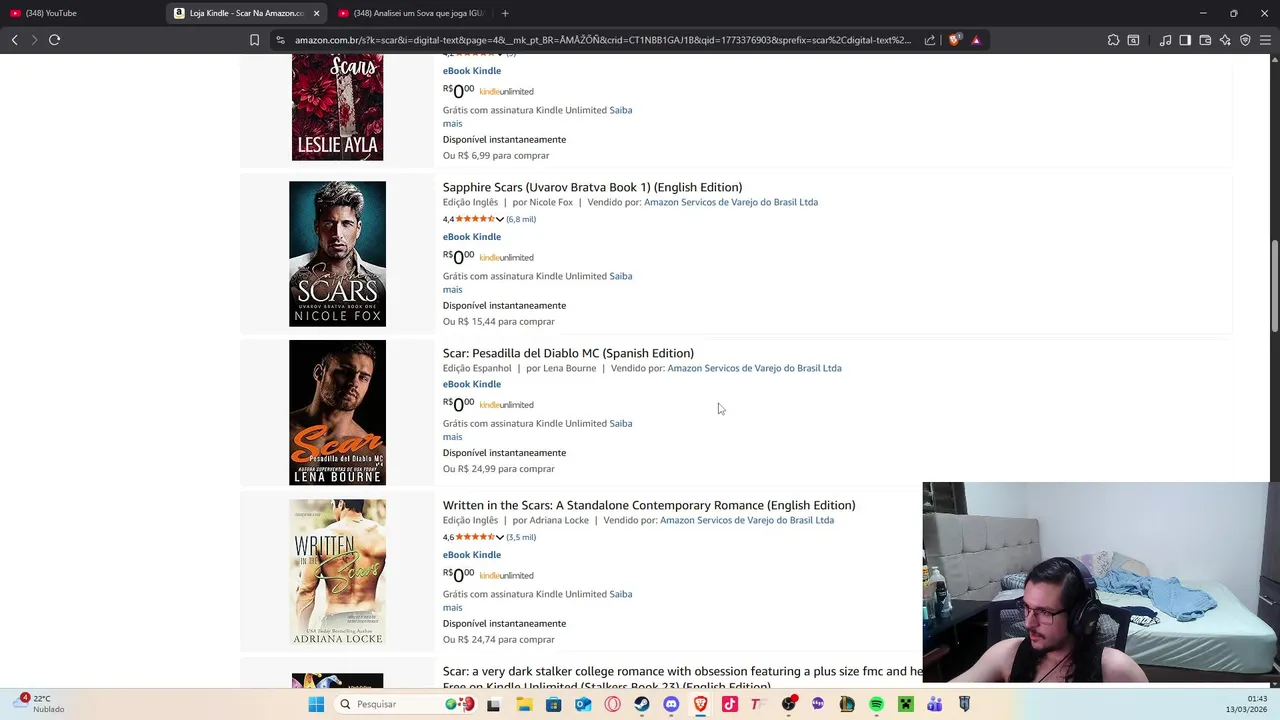The width and height of the screenshot is (1280, 720).
Task: Open the media playlist music note icon
Action: [x=1165, y=40]
